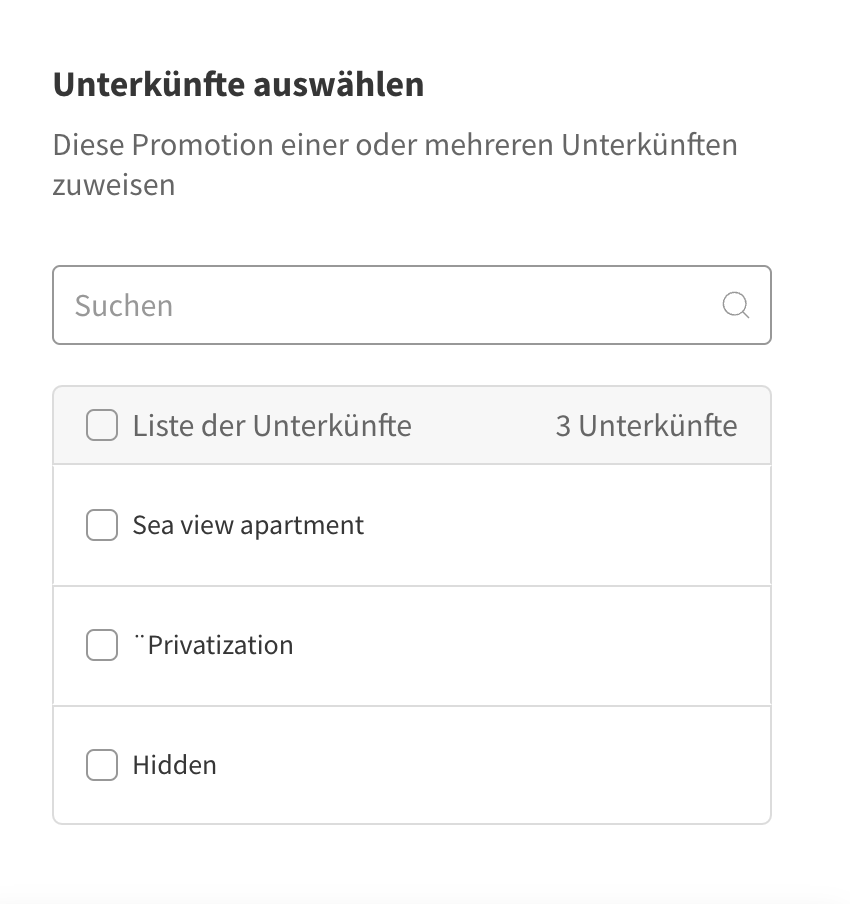Focus the Suchen search field
The height and width of the screenshot is (910, 850).
click(400, 305)
